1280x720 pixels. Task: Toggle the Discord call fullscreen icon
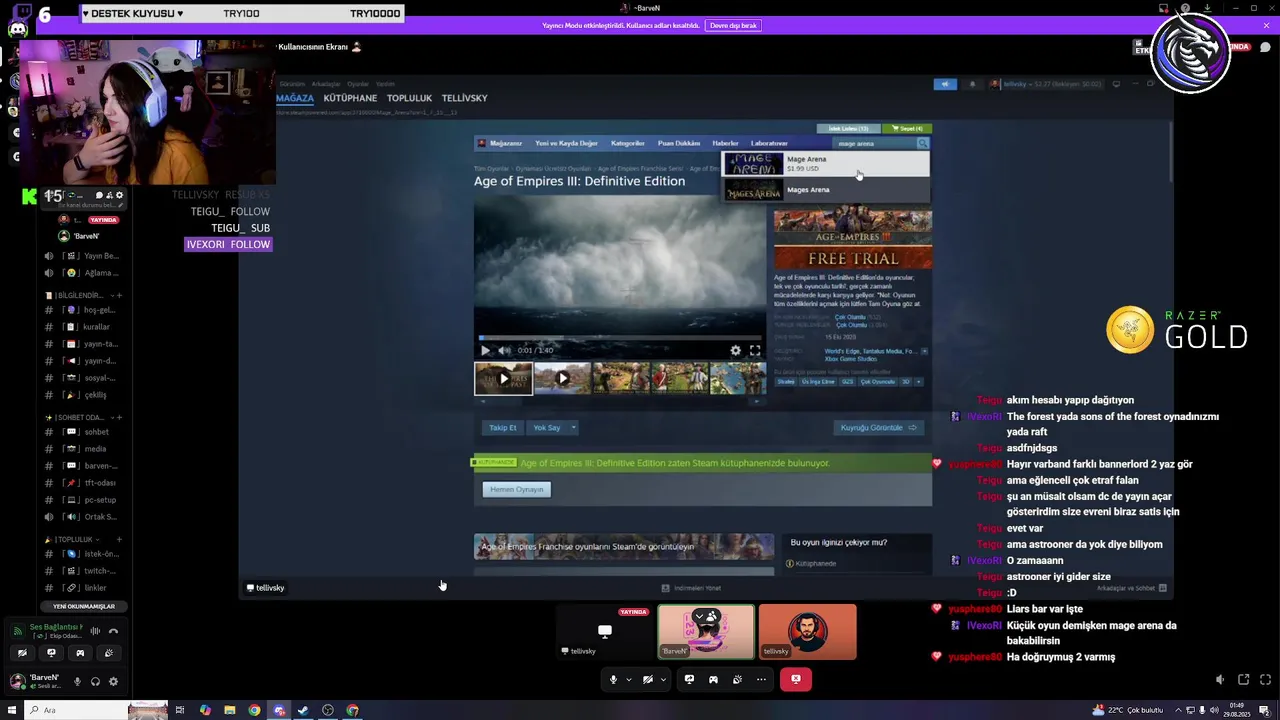click(1265, 680)
